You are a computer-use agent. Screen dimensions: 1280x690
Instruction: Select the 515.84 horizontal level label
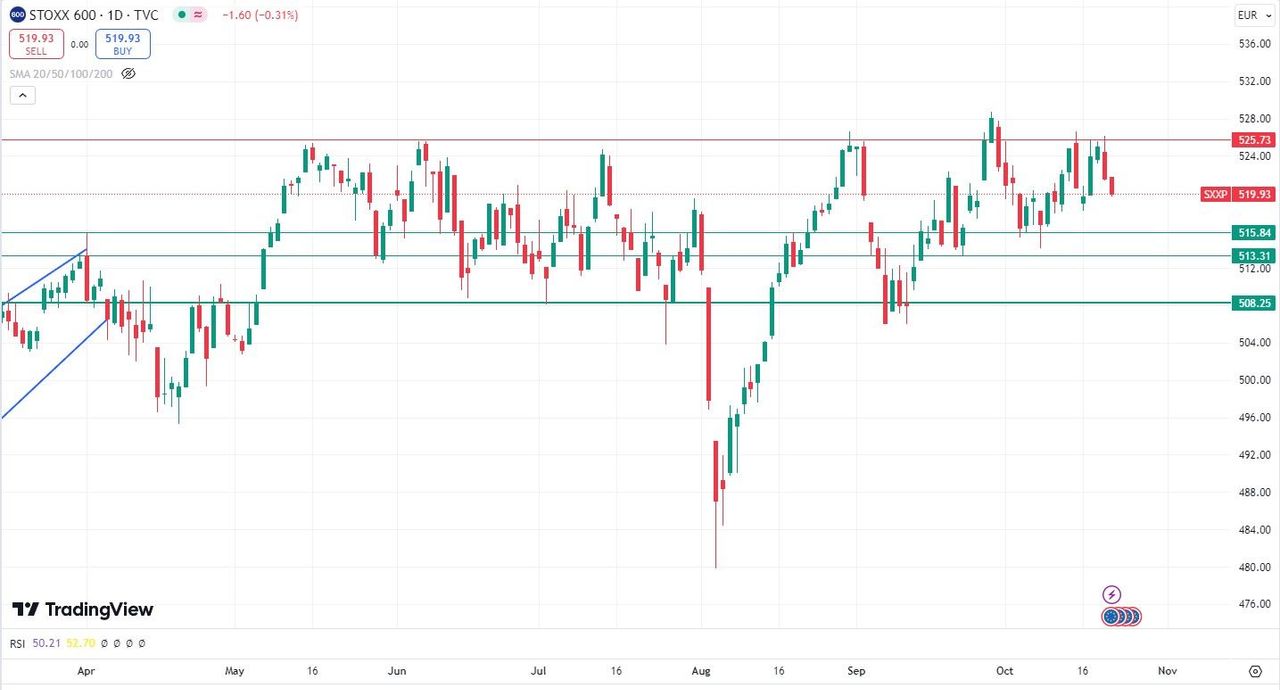click(x=1253, y=232)
